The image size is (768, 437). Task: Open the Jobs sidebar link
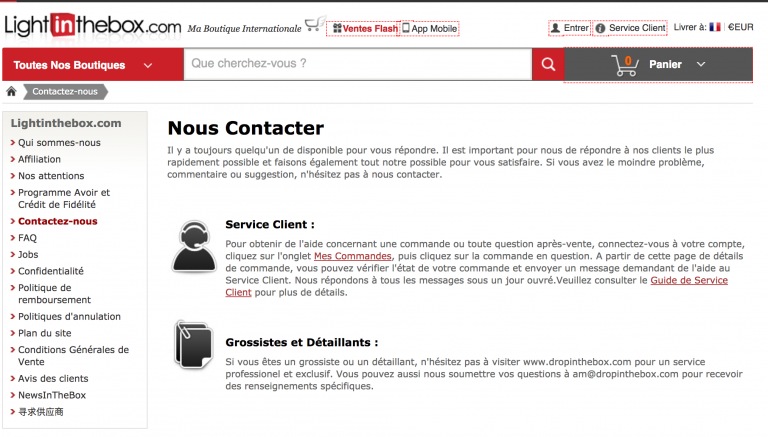[x=28, y=255]
